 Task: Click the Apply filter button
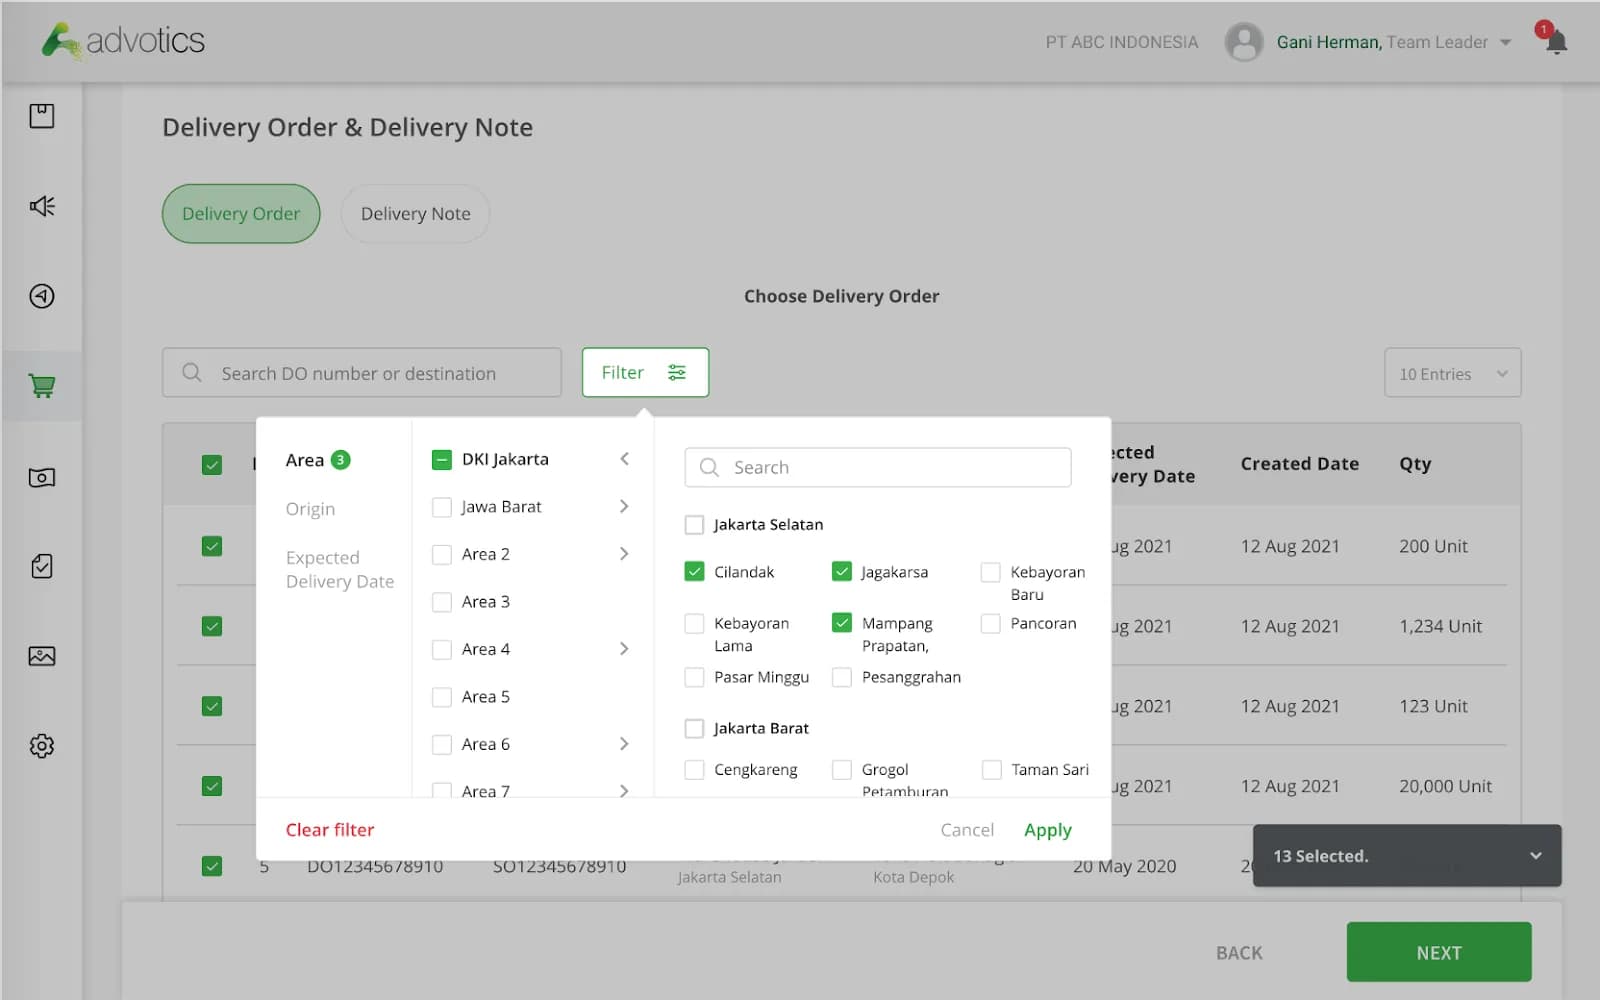click(x=1047, y=830)
